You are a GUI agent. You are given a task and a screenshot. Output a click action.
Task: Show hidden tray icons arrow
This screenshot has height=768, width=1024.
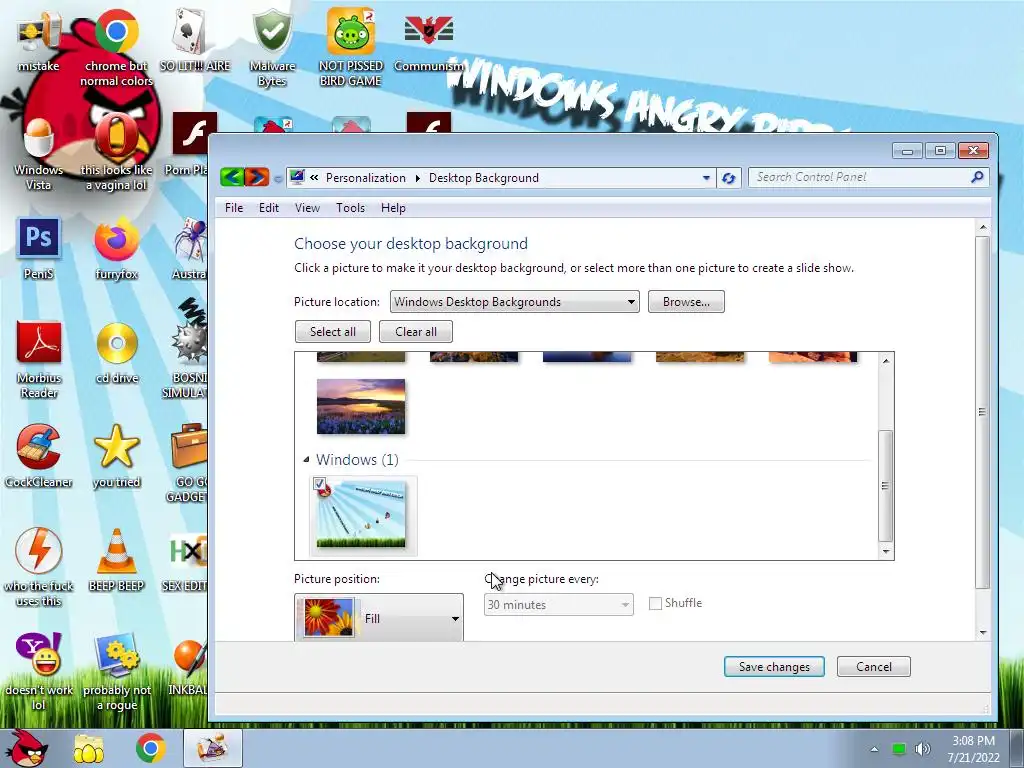pos(874,749)
